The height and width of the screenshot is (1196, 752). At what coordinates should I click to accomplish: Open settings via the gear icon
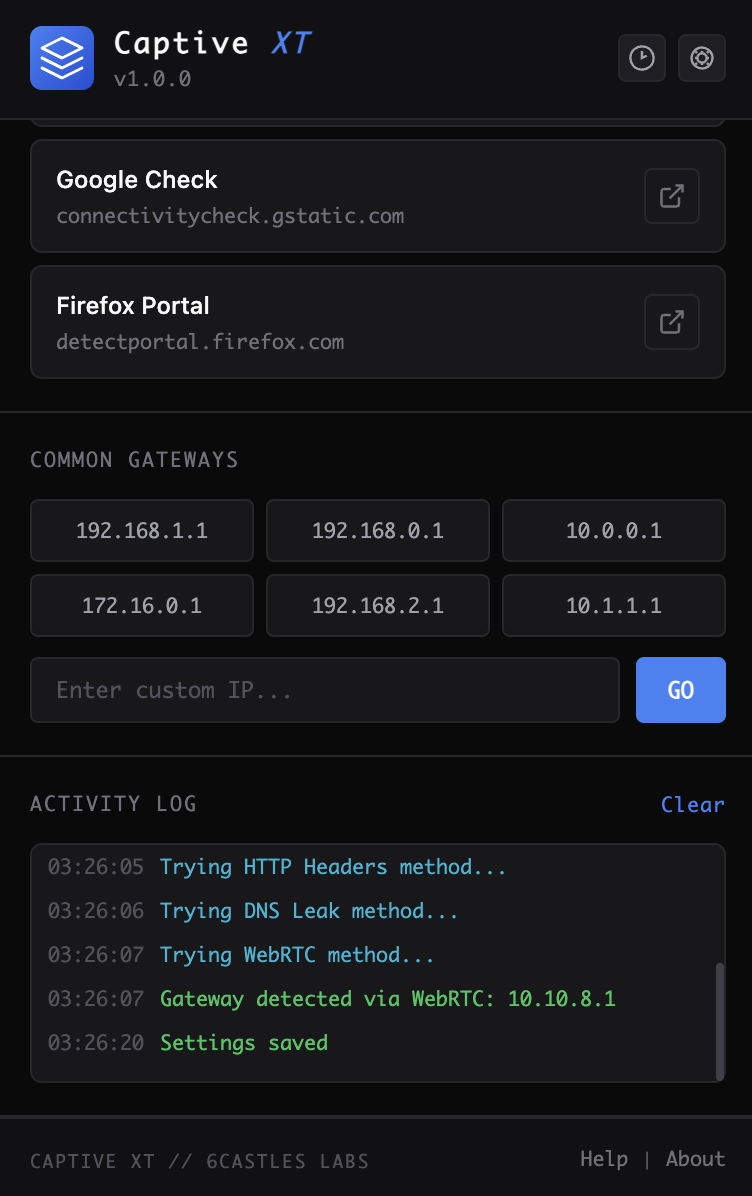[x=701, y=58]
